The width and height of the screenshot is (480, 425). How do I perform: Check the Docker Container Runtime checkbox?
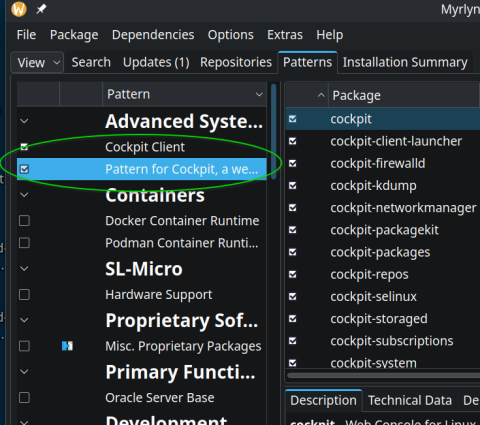pos(24,221)
